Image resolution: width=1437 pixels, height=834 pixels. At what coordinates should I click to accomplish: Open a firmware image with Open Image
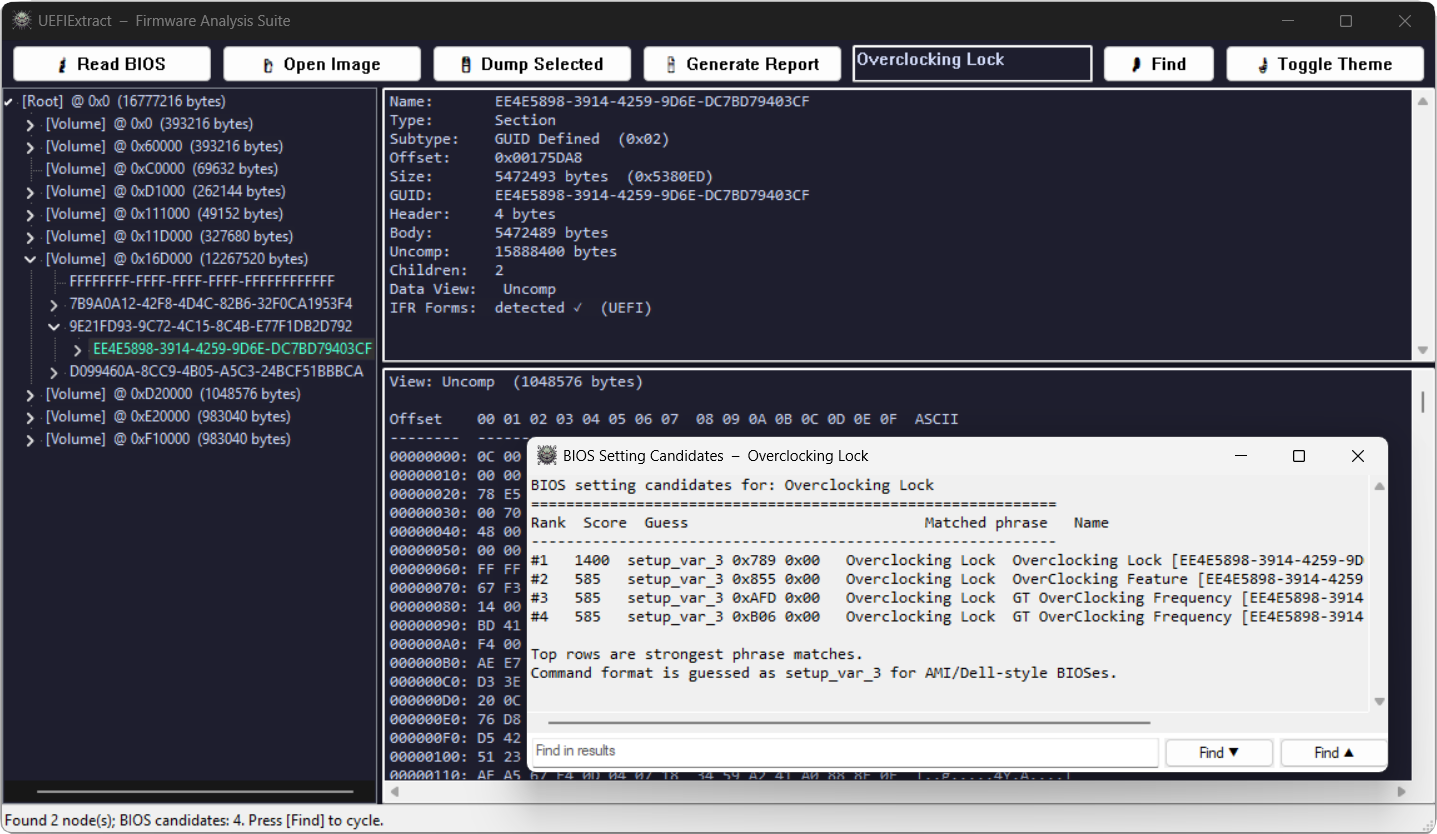point(321,64)
